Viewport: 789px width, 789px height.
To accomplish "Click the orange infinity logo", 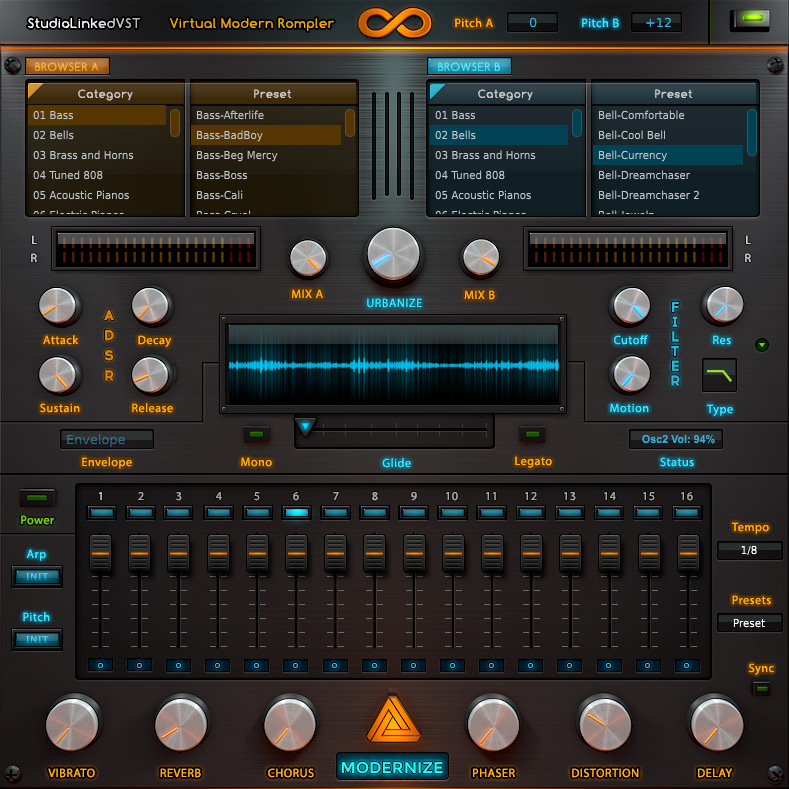I will point(394,23).
